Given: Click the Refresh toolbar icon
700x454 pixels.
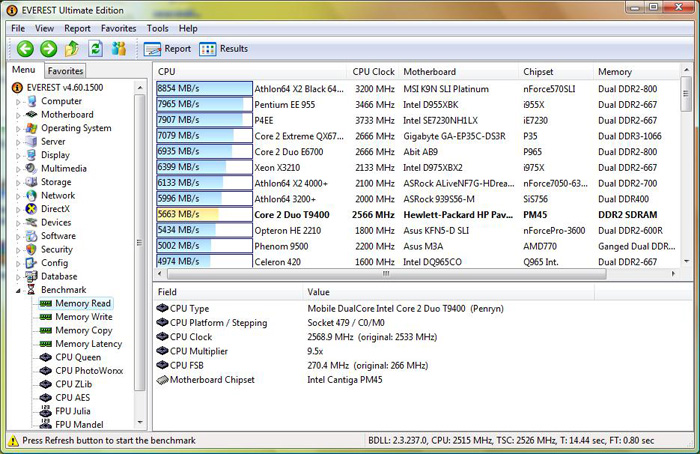Looking at the screenshot, I should click(x=95, y=49).
